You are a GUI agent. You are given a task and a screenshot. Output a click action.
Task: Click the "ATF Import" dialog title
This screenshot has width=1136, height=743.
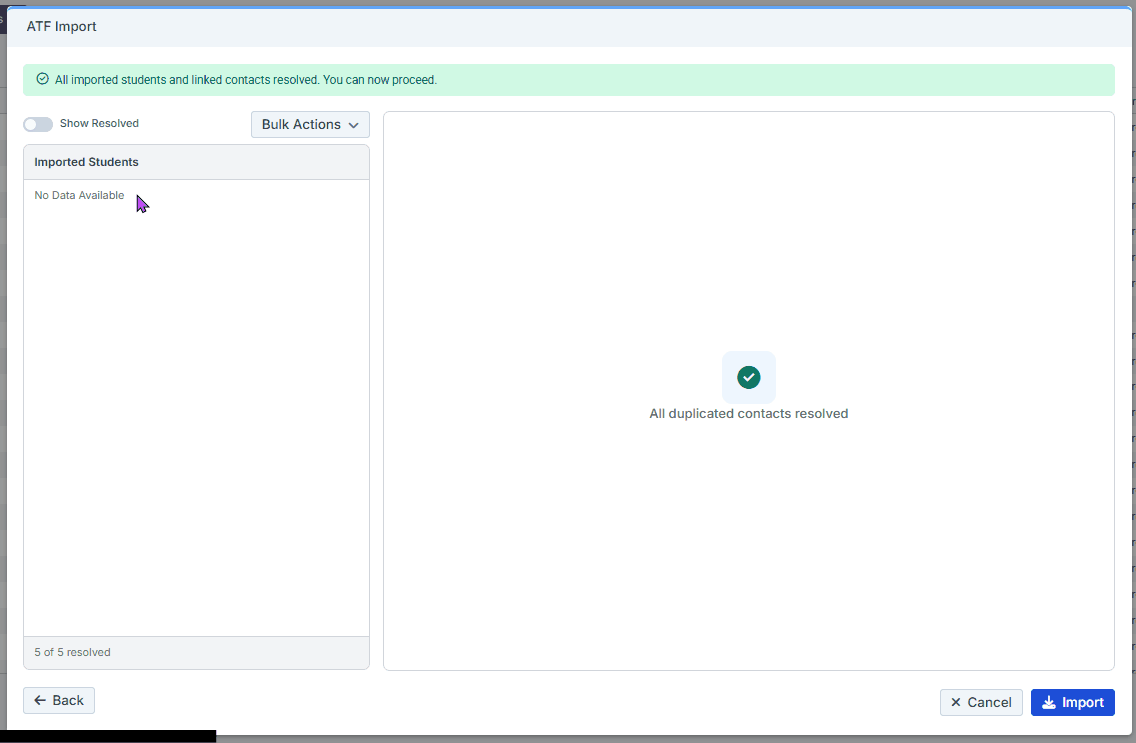[x=62, y=27]
